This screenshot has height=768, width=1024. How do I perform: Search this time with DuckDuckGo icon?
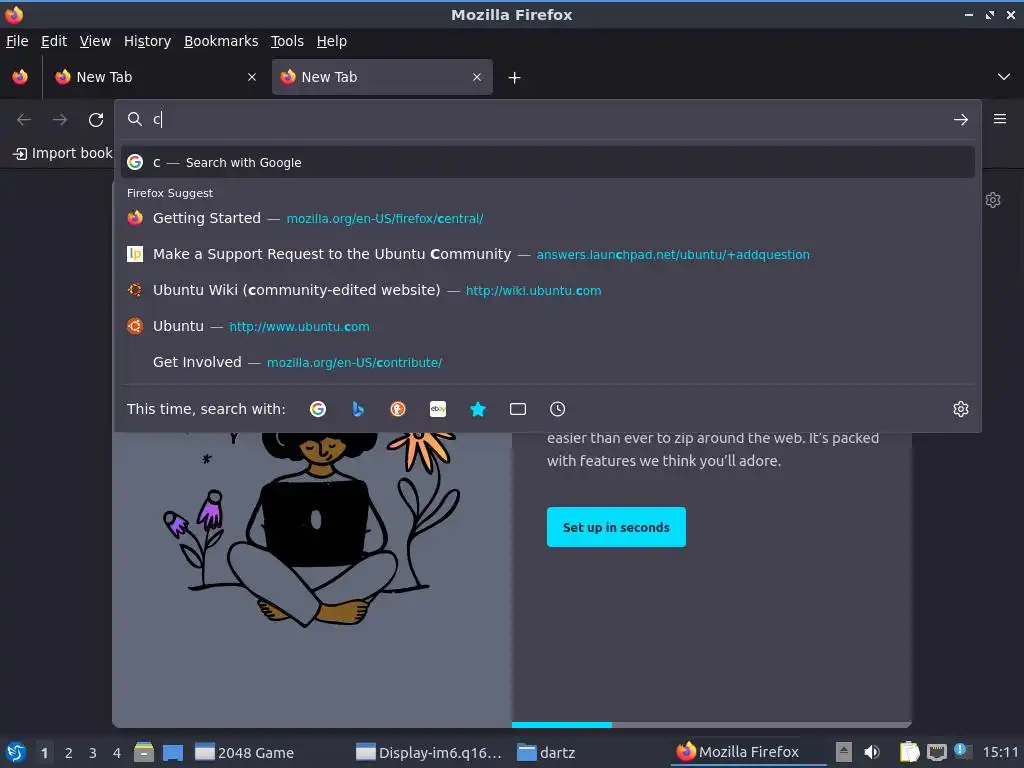[x=398, y=409]
